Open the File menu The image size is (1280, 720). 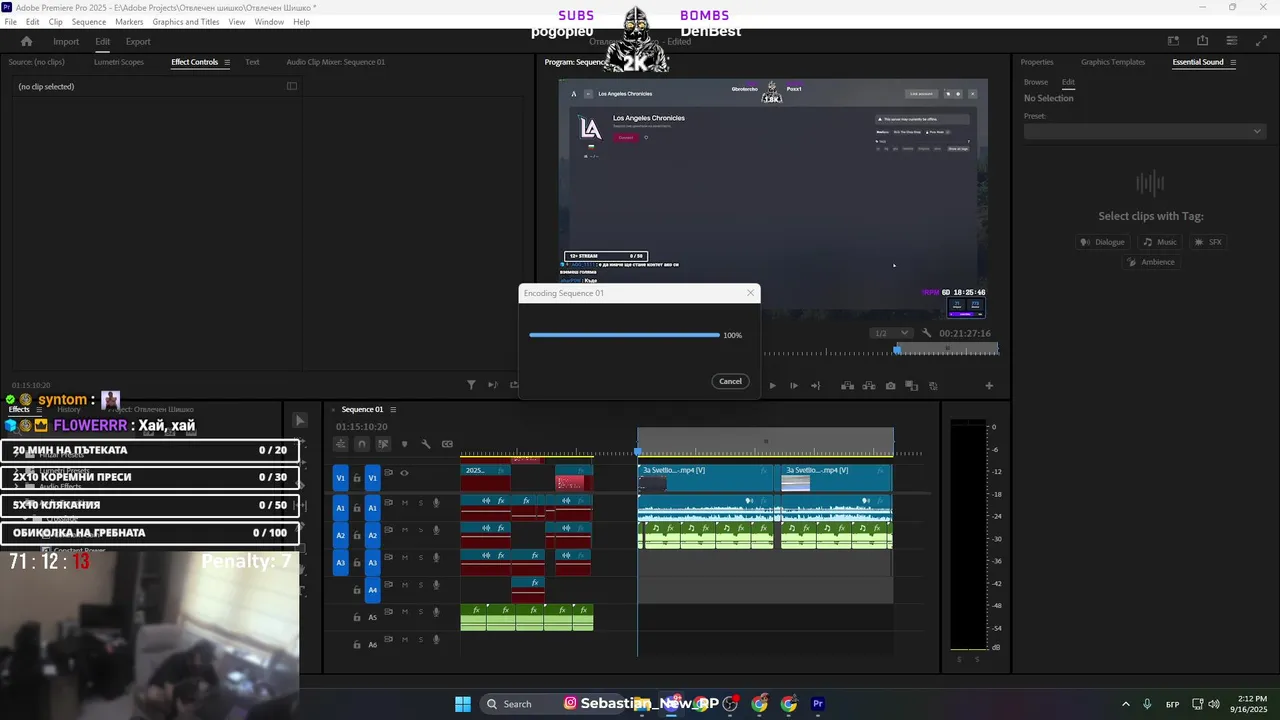[x=10, y=22]
